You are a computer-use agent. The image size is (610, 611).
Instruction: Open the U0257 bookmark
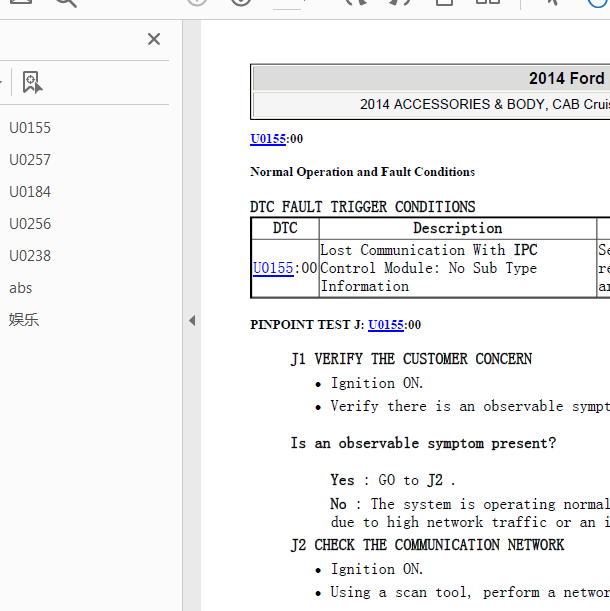pyautogui.click(x=30, y=160)
